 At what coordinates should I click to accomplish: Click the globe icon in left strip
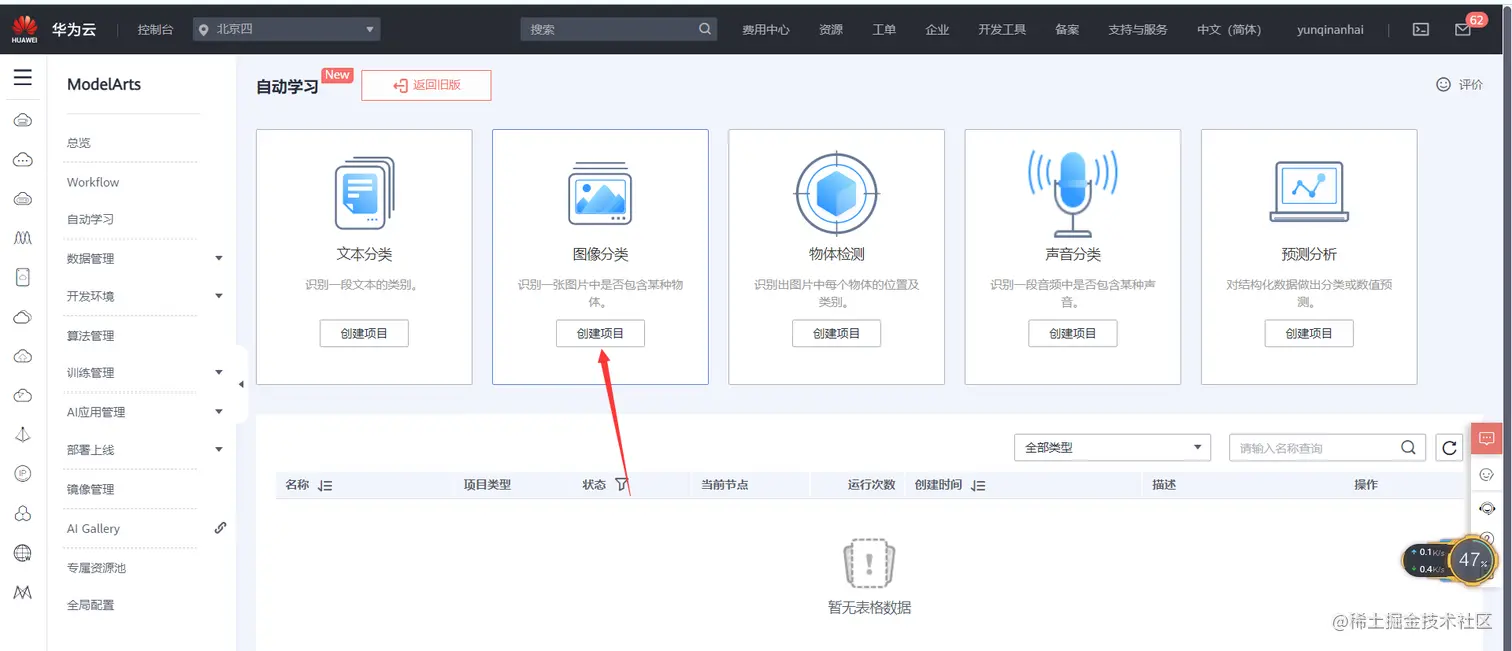[22, 553]
